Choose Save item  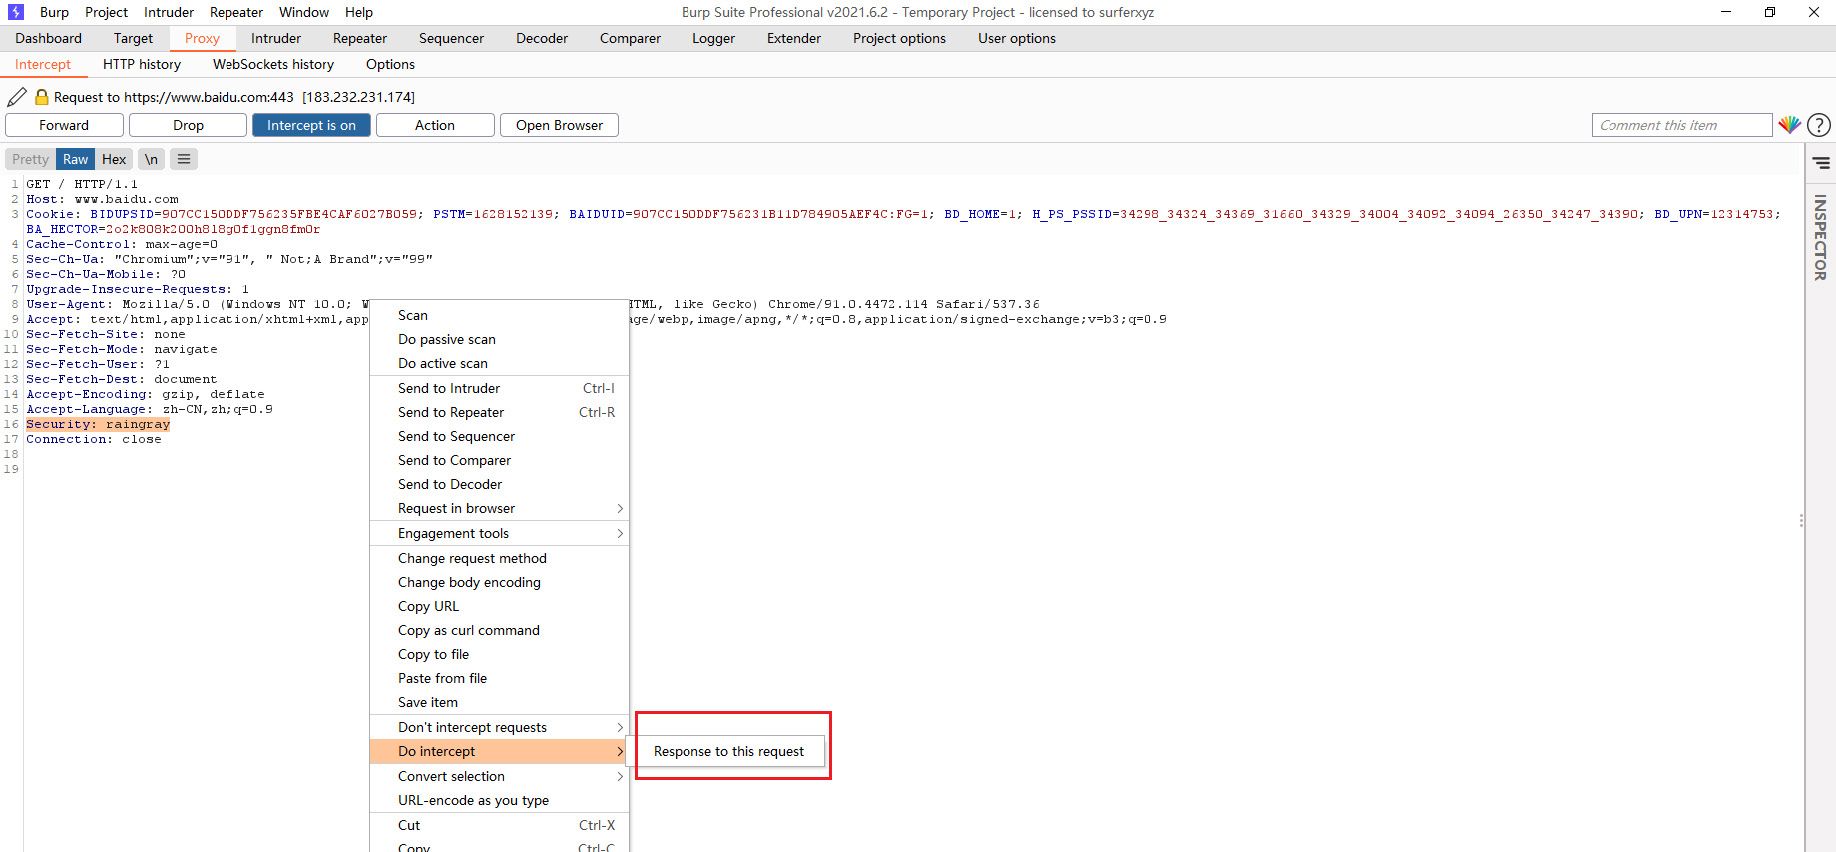coord(499,702)
